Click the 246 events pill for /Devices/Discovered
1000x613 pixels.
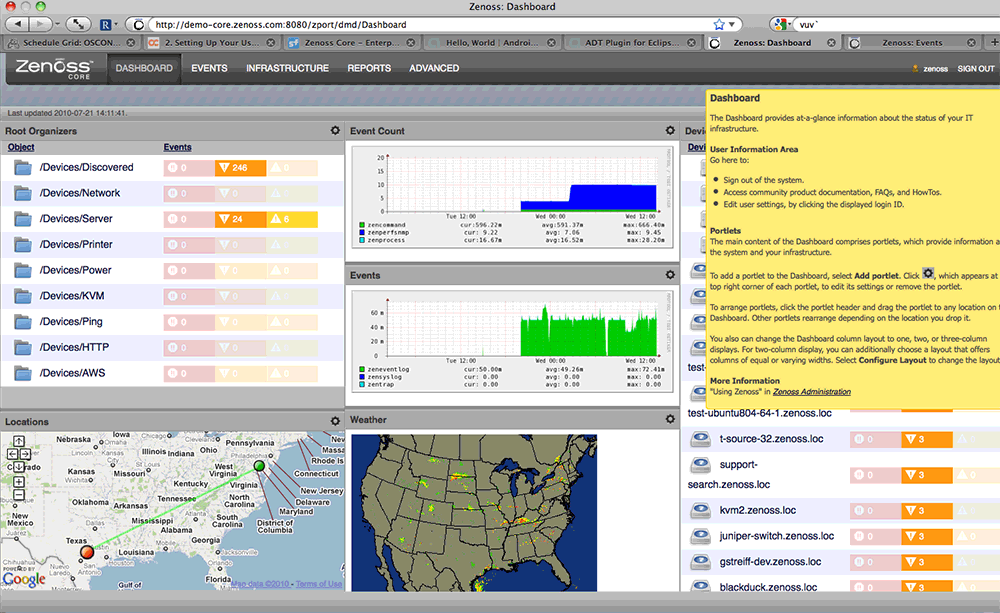click(x=240, y=168)
